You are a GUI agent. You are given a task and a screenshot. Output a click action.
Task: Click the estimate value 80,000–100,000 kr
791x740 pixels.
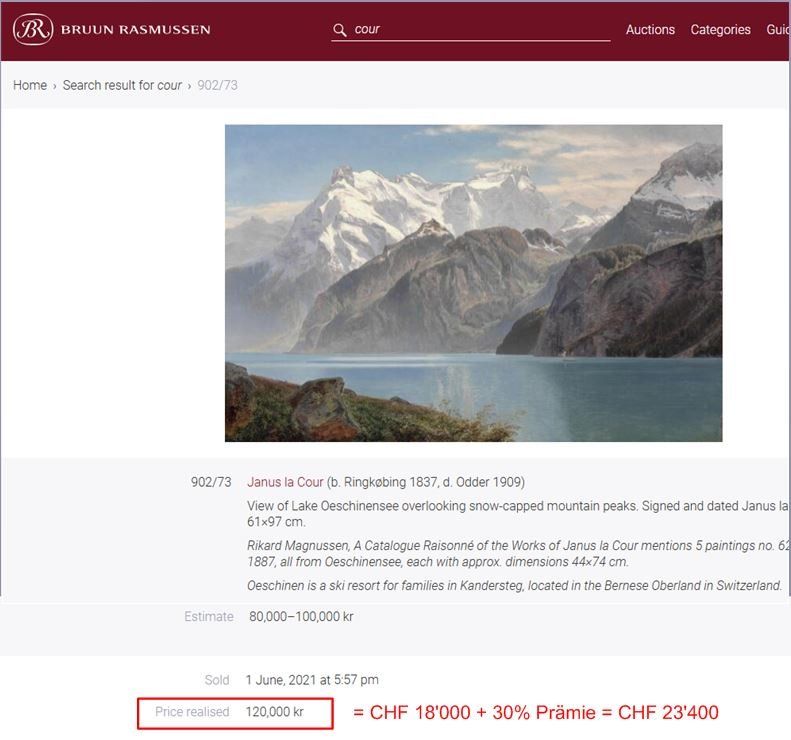pyautogui.click(x=301, y=616)
